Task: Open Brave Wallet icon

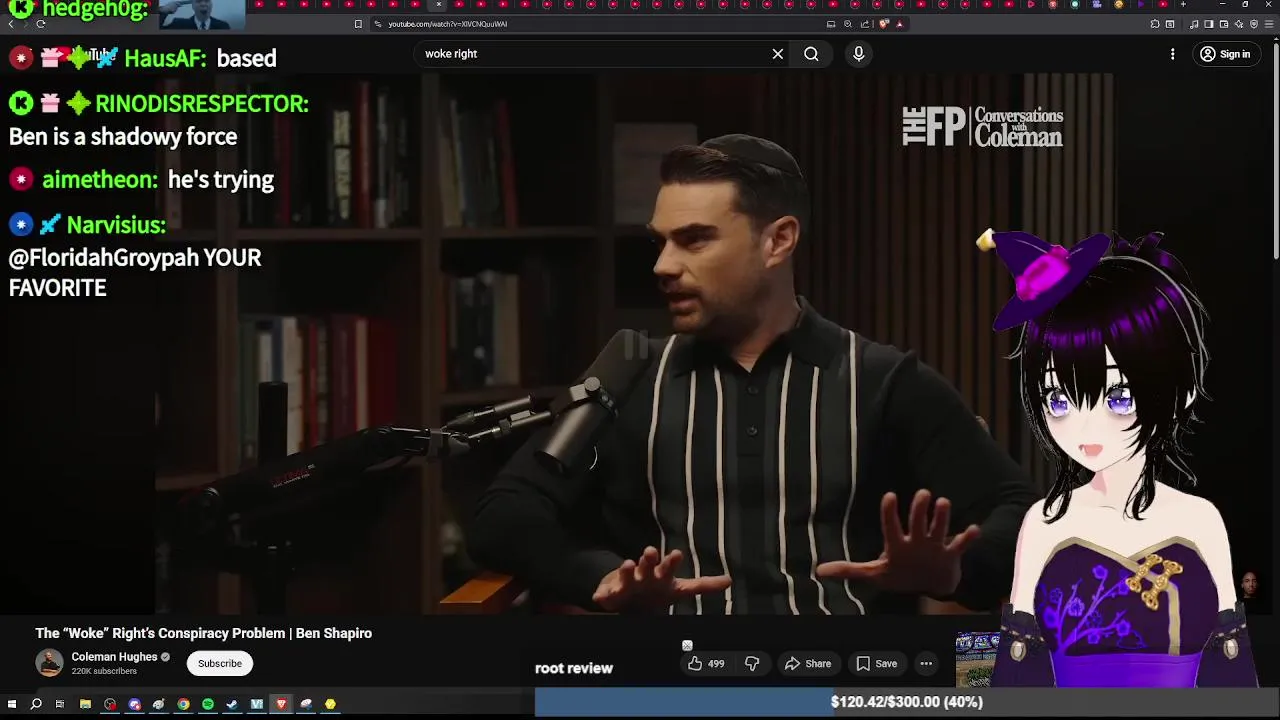Action: [1224, 24]
